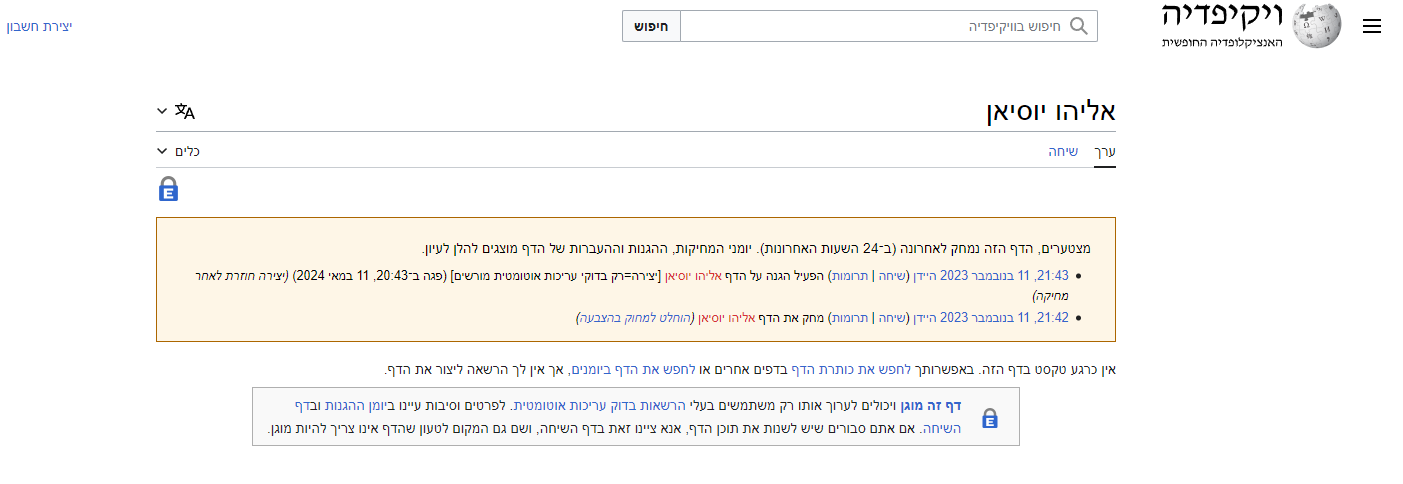Click the האנציקלופדיה החופשית tagline text

click(1222, 43)
